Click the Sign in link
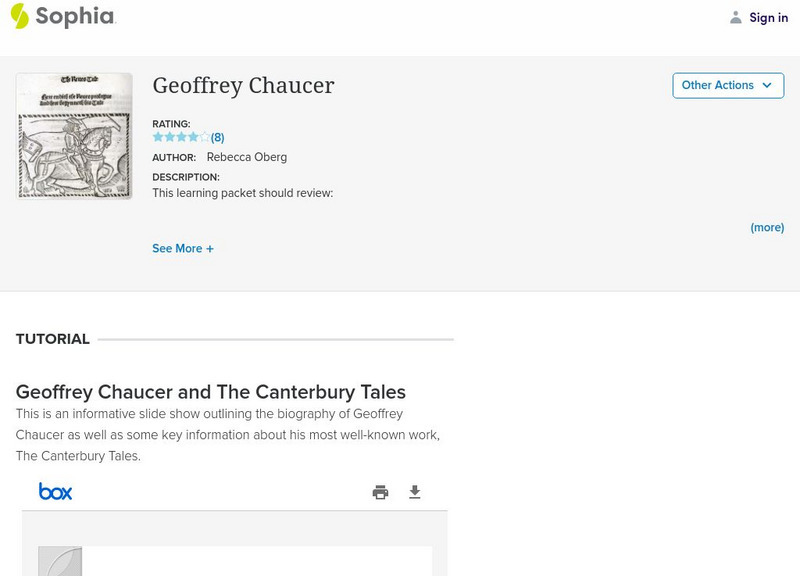800x576 pixels. click(768, 17)
